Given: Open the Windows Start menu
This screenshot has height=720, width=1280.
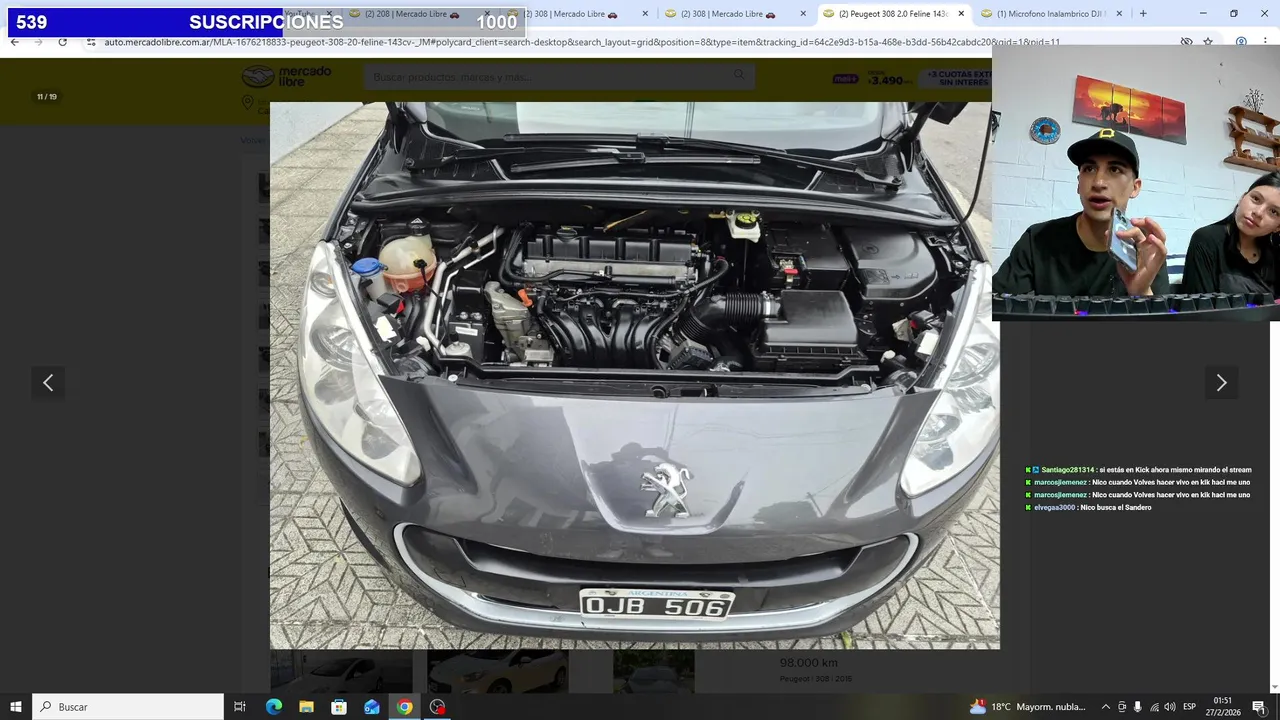Looking at the screenshot, I should coord(16,707).
